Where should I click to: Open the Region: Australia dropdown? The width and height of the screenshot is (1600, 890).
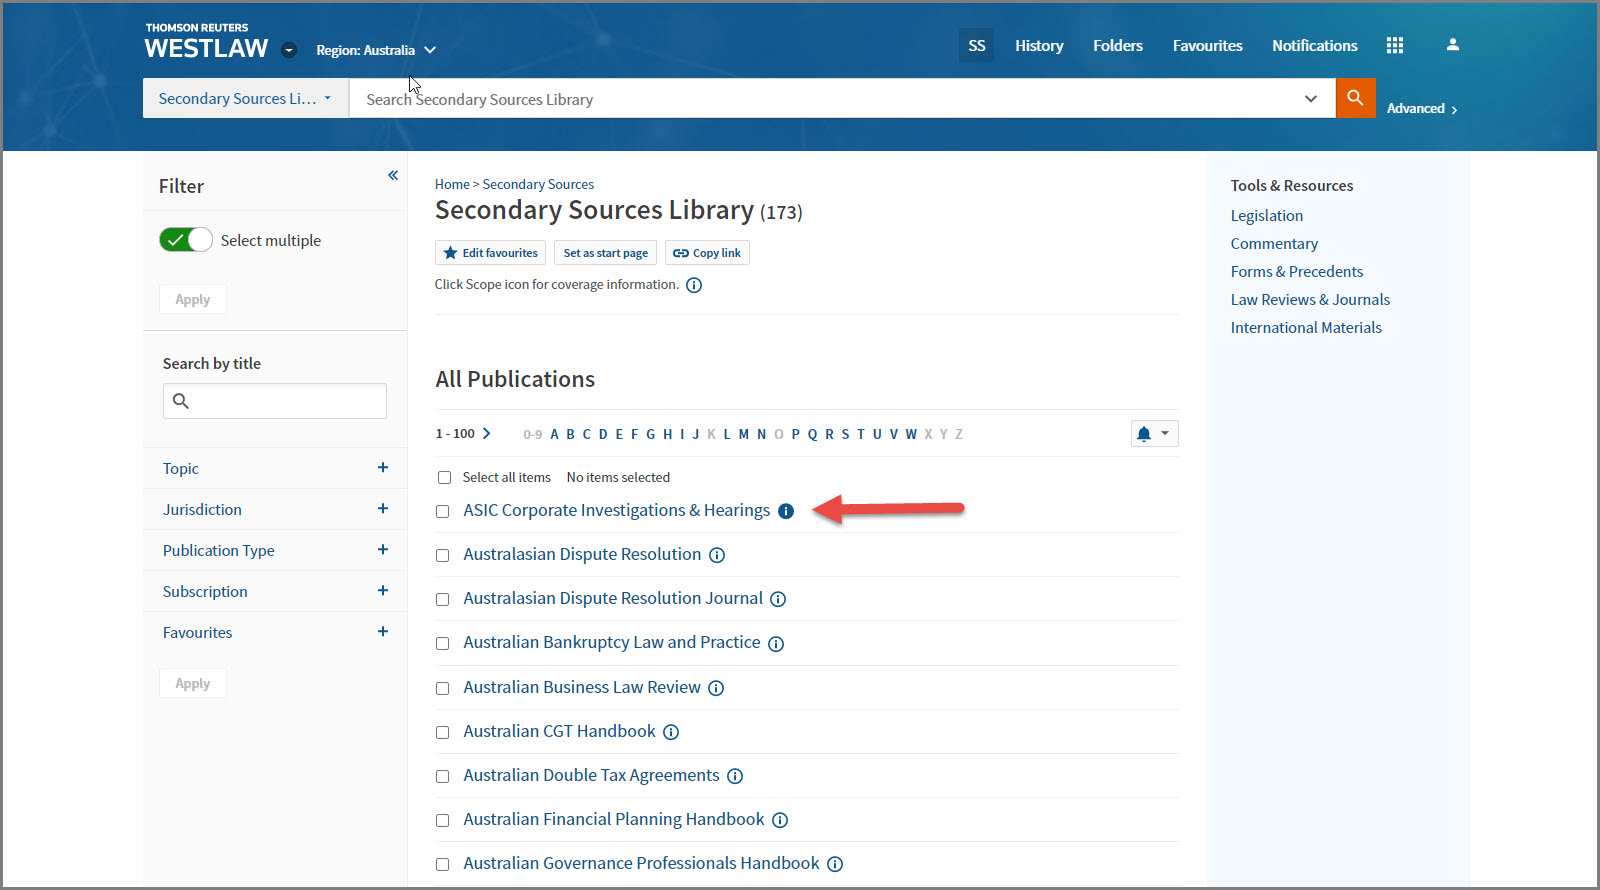(x=376, y=50)
